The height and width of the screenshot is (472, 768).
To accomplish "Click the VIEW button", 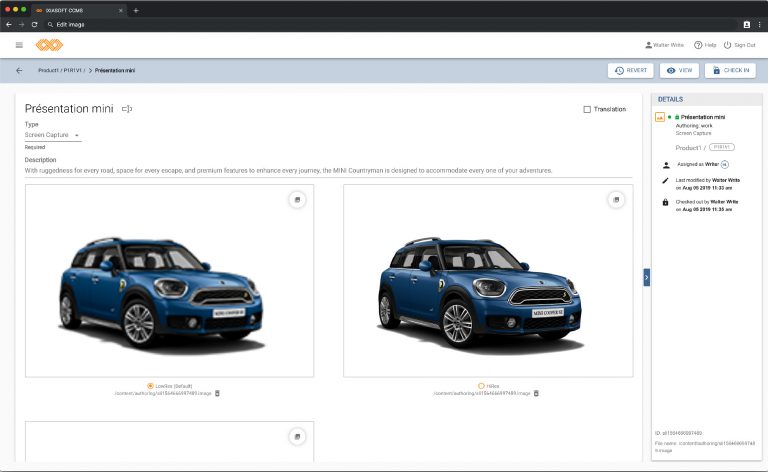I will (x=679, y=71).
